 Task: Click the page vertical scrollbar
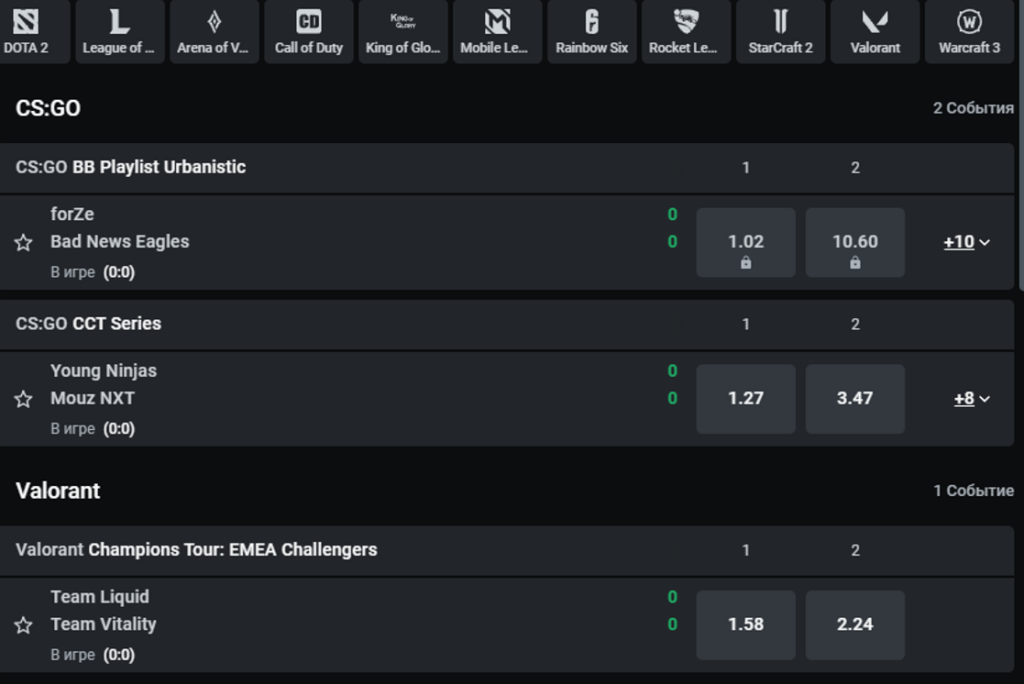pyautogui.click(x=1021, y=144)
